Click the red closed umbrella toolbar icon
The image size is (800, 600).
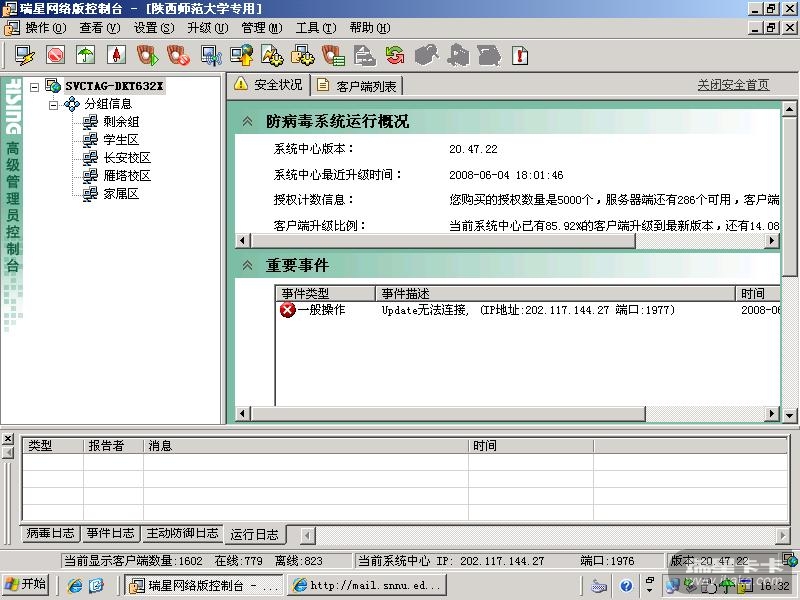pos(116,55)
